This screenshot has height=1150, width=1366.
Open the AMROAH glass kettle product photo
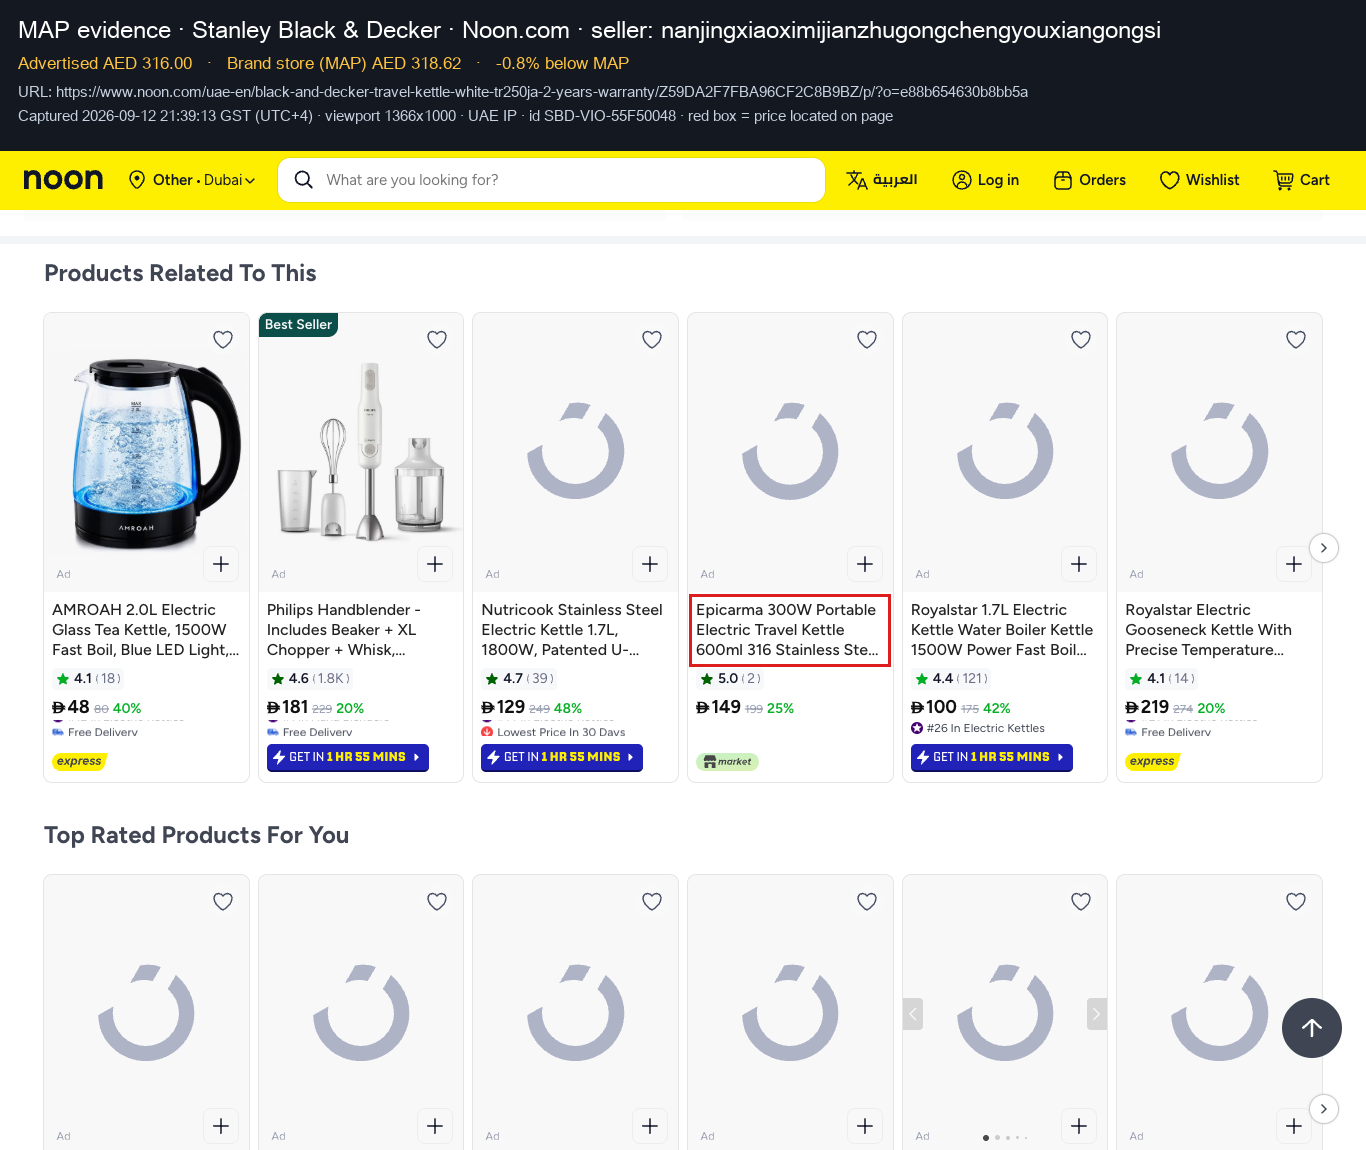coord(147,452)
